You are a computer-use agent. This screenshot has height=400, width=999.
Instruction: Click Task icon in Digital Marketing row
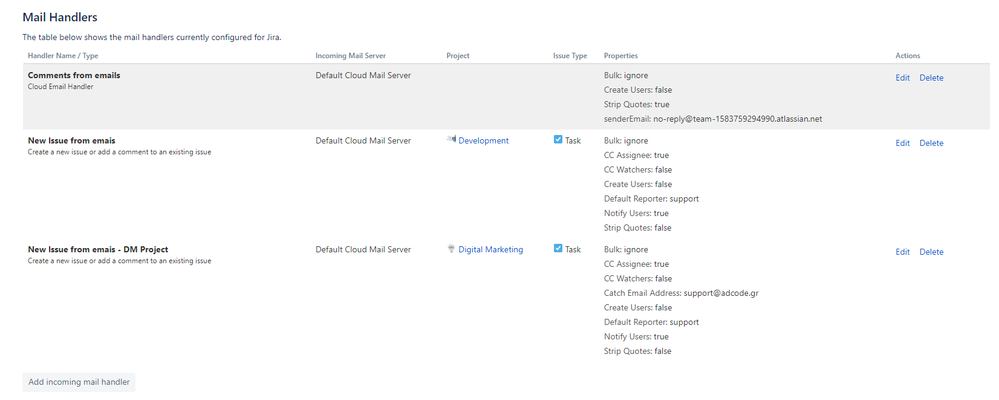point(558,249)
